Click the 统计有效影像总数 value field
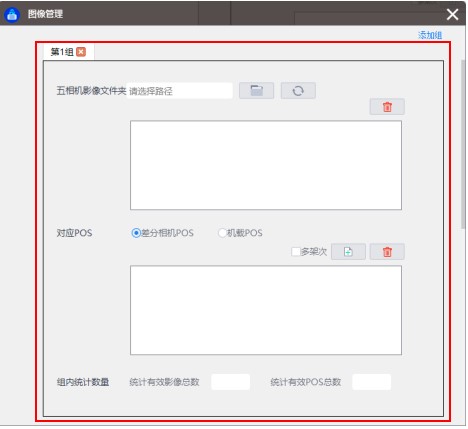The height and width of the screenshot is (429, 468). pyautogui.click(x=230, y=382)
